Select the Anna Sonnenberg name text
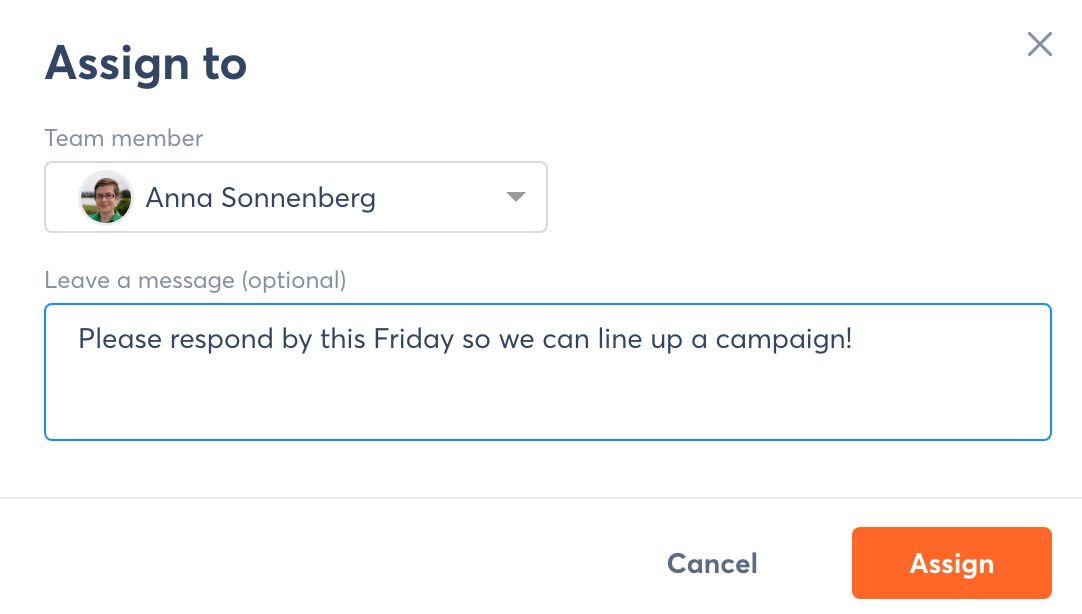The height and width of the screenshot is (614, 1082). tap(260, 198)
